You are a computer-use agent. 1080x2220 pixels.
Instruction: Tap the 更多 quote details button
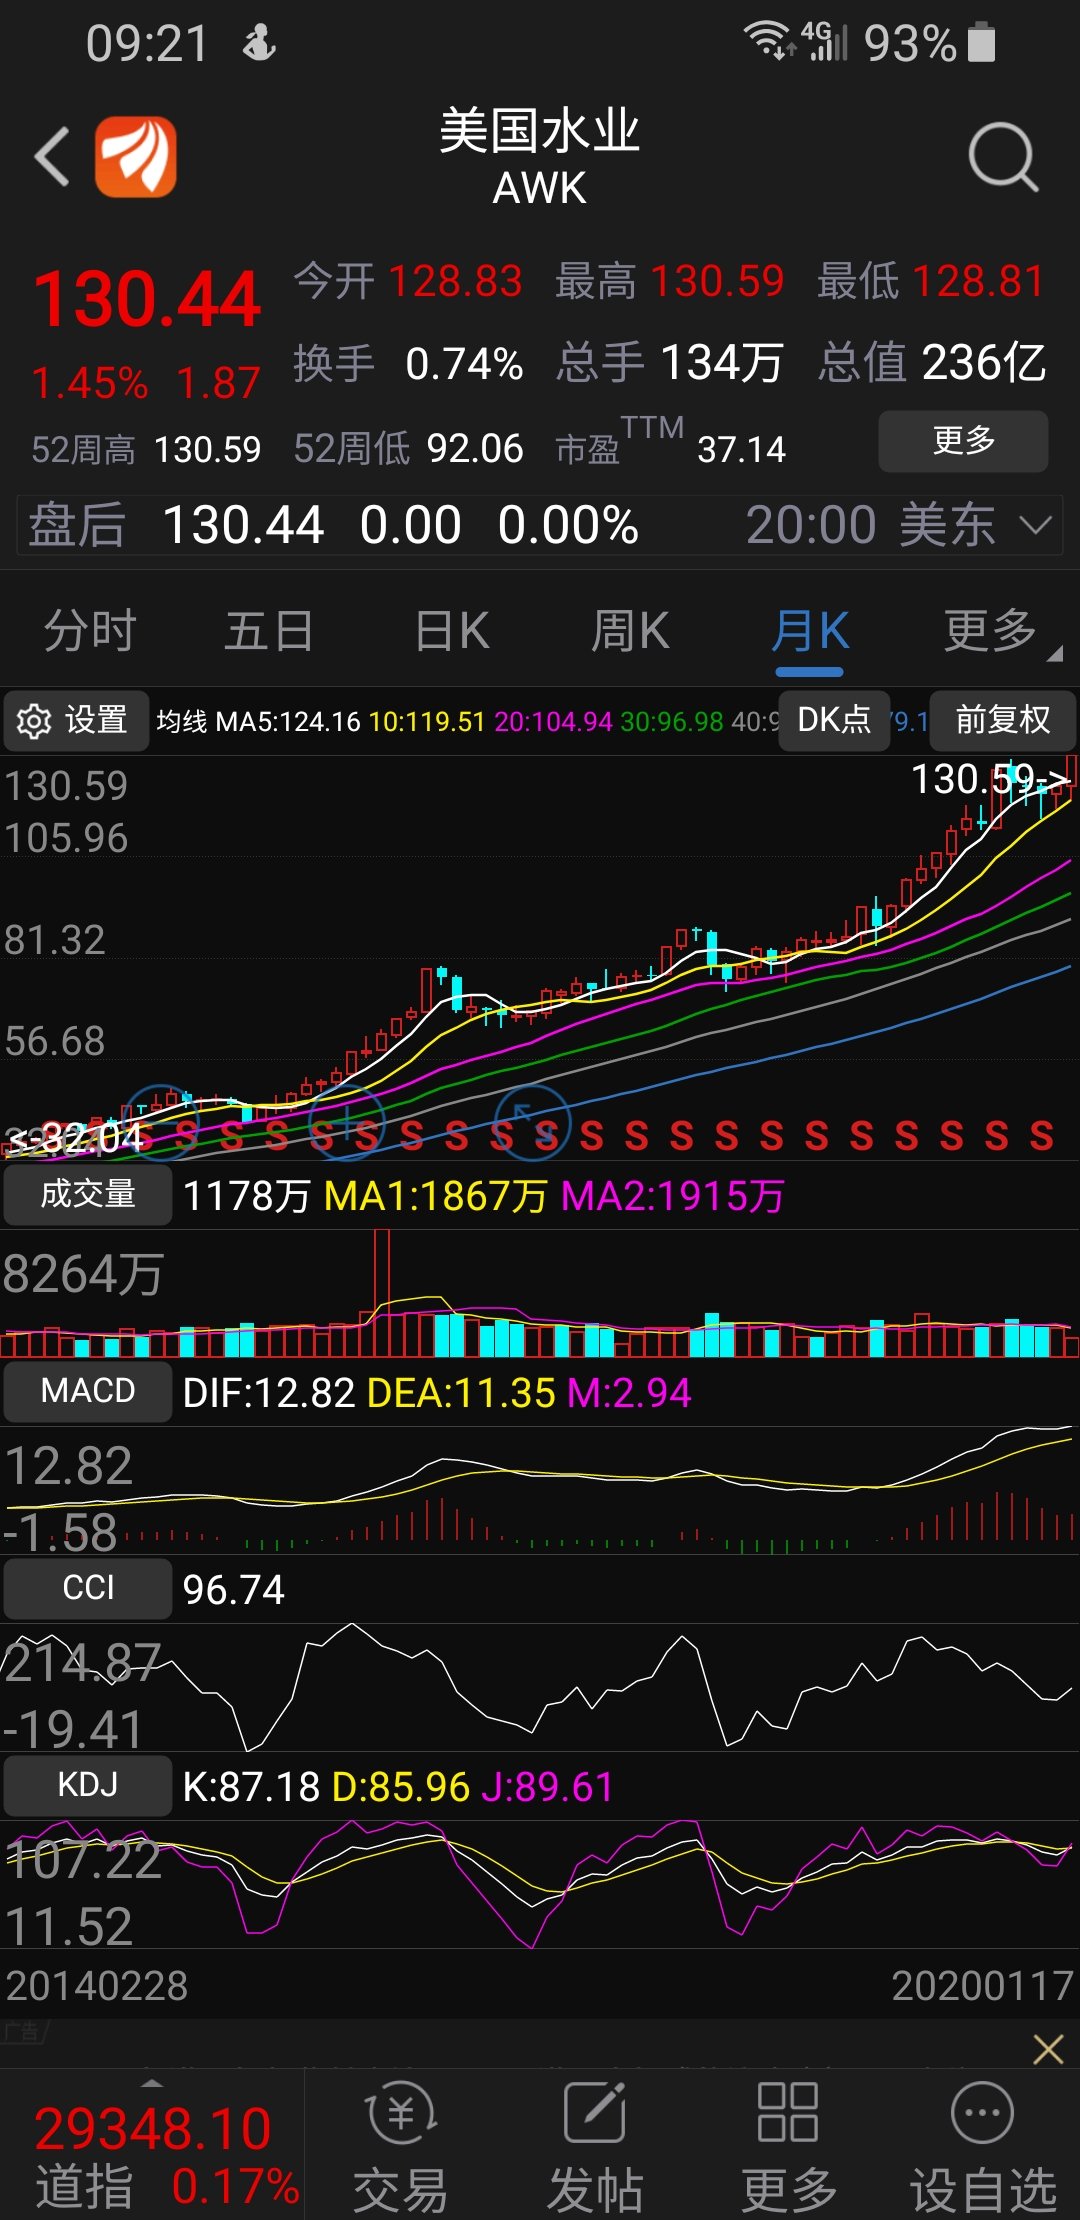click(963, 441)
